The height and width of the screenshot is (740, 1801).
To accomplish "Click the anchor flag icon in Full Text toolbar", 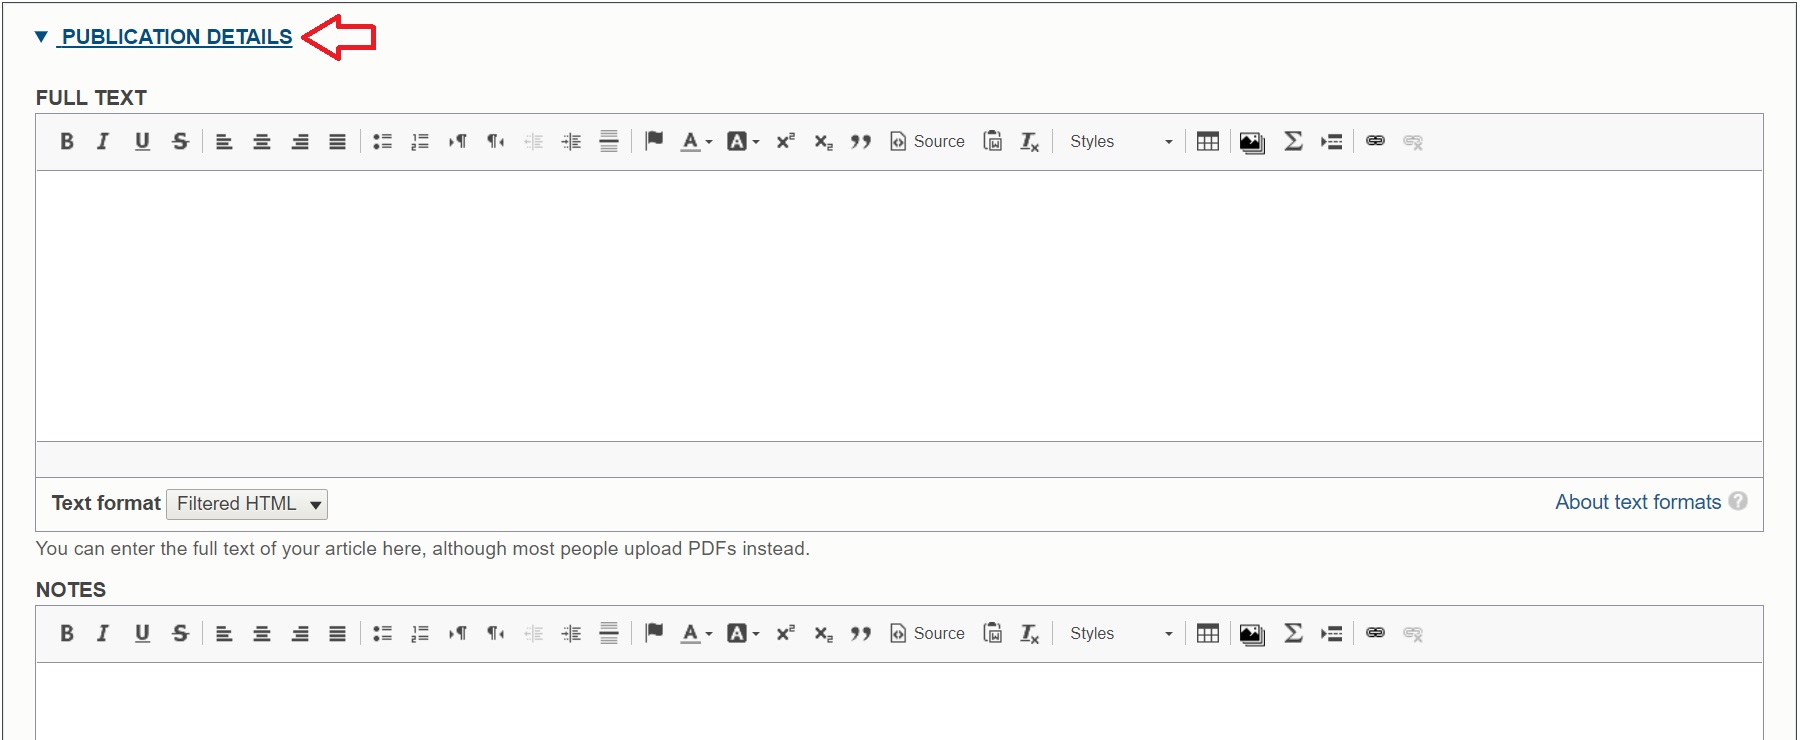I will coord(654,142).
